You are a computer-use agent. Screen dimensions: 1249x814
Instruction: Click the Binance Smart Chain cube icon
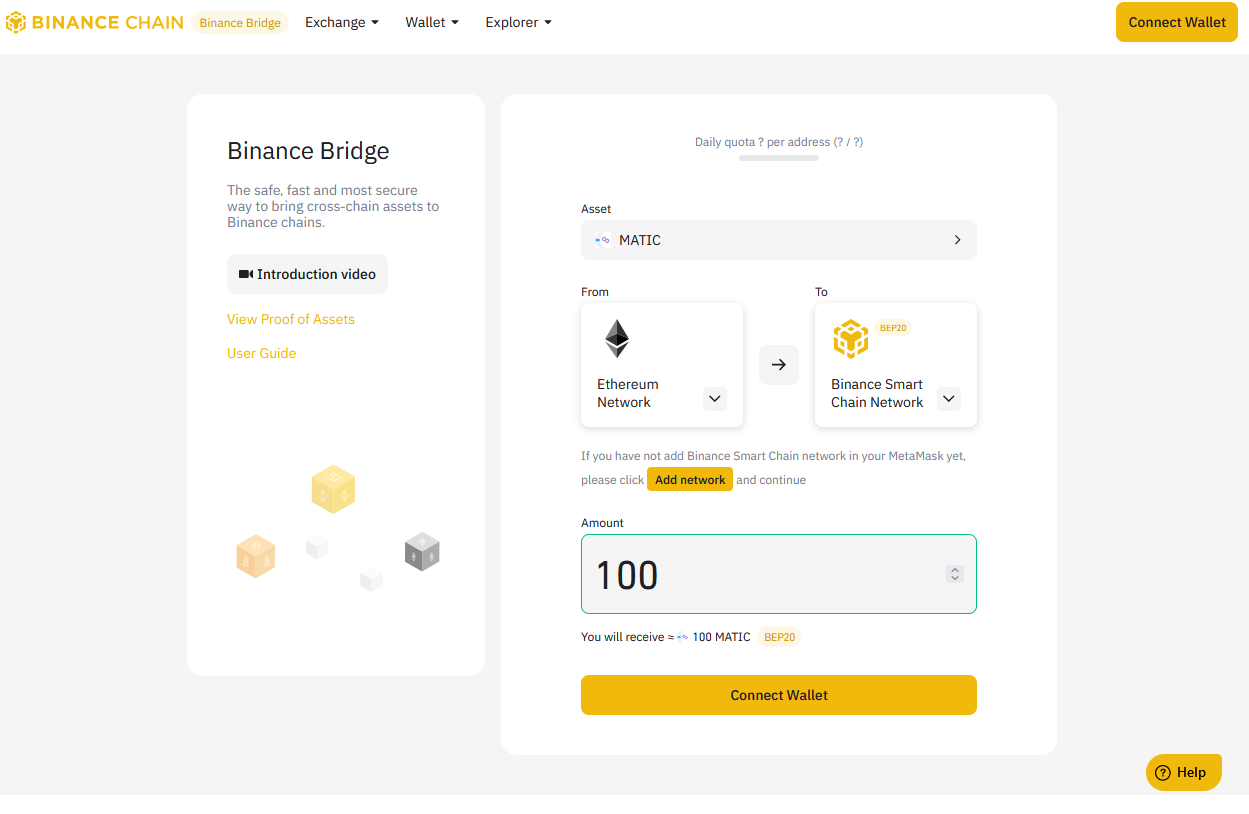click(850, 339)
